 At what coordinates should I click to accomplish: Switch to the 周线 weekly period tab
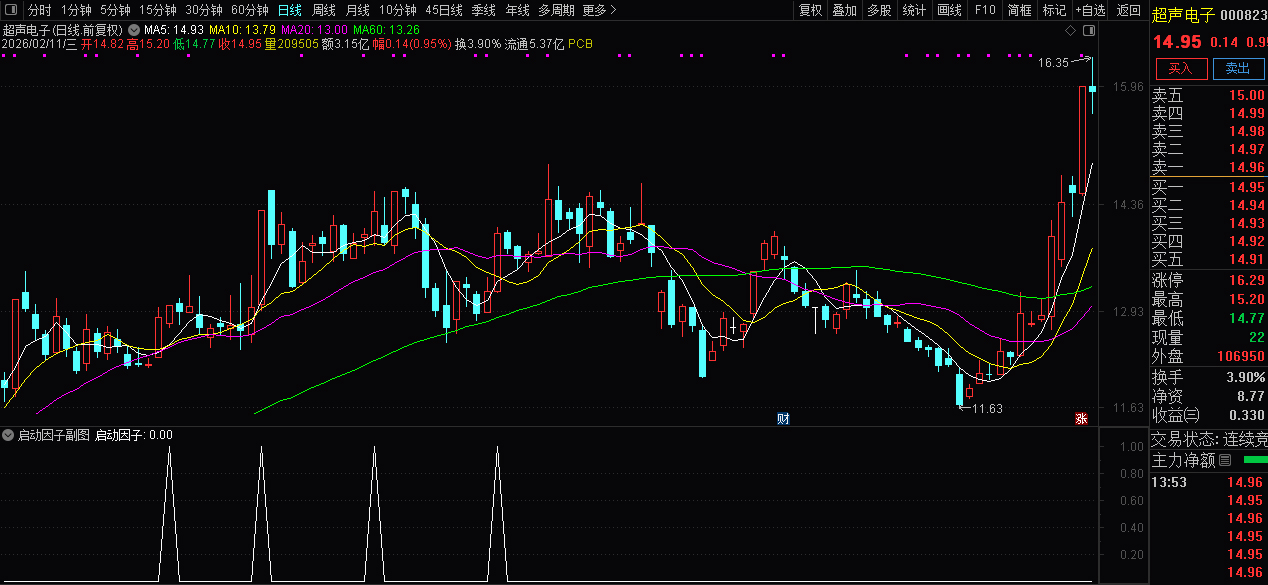point(324,10)
